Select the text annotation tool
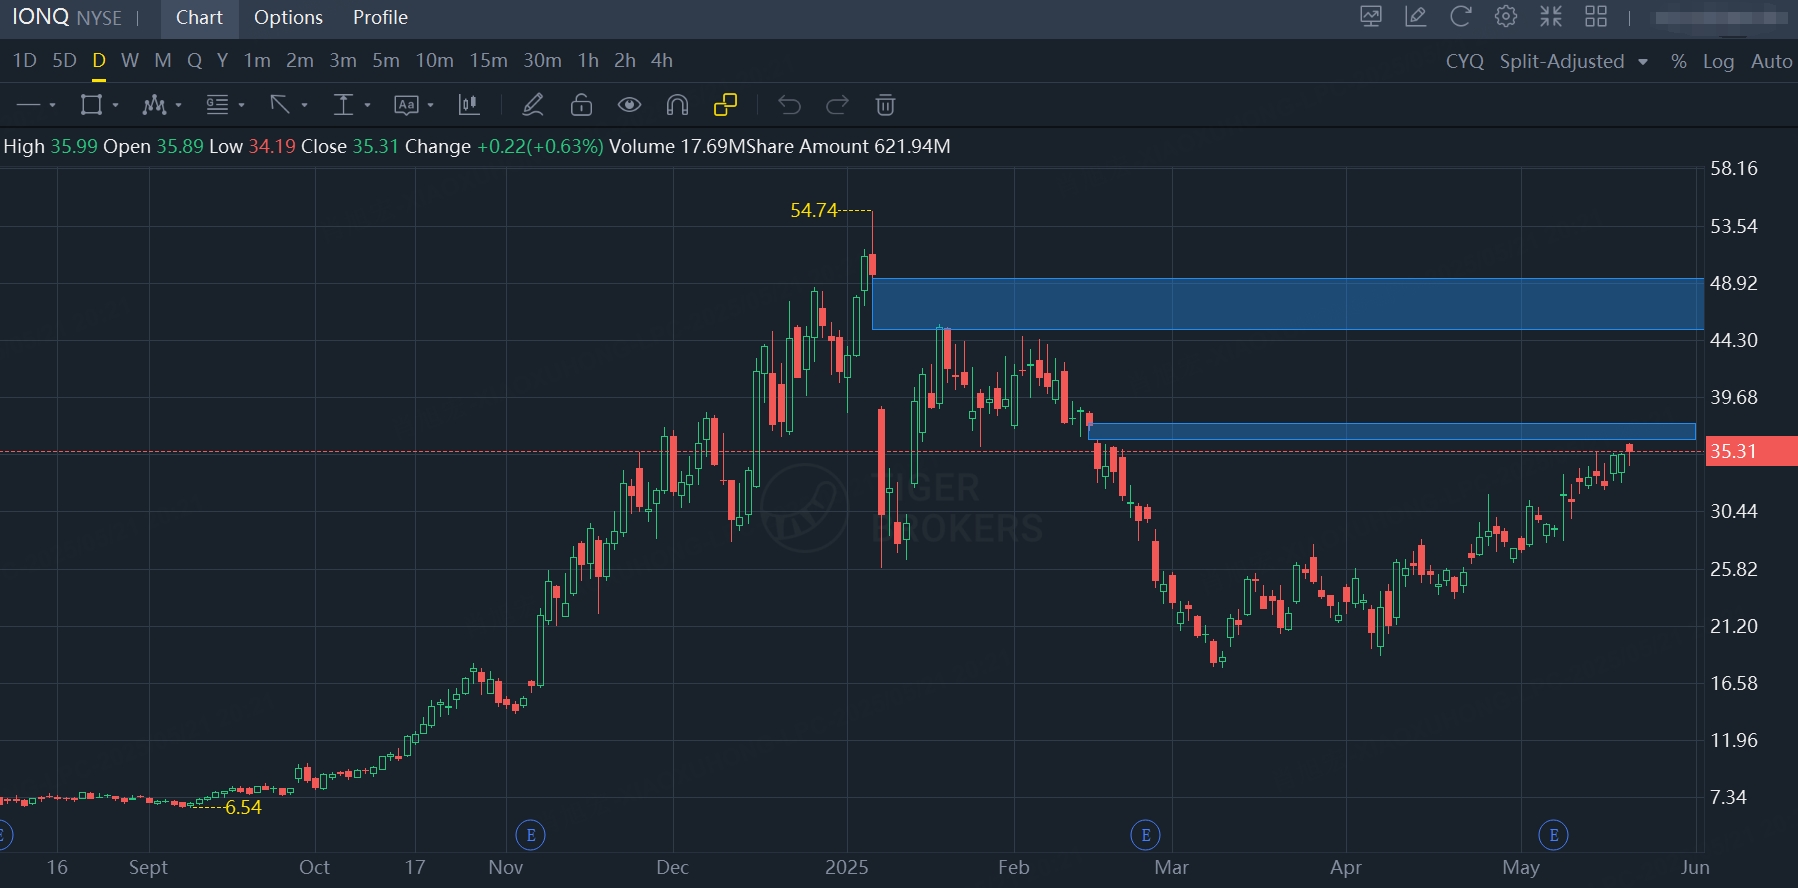The image size is (1798, 888). pos(406,105)
